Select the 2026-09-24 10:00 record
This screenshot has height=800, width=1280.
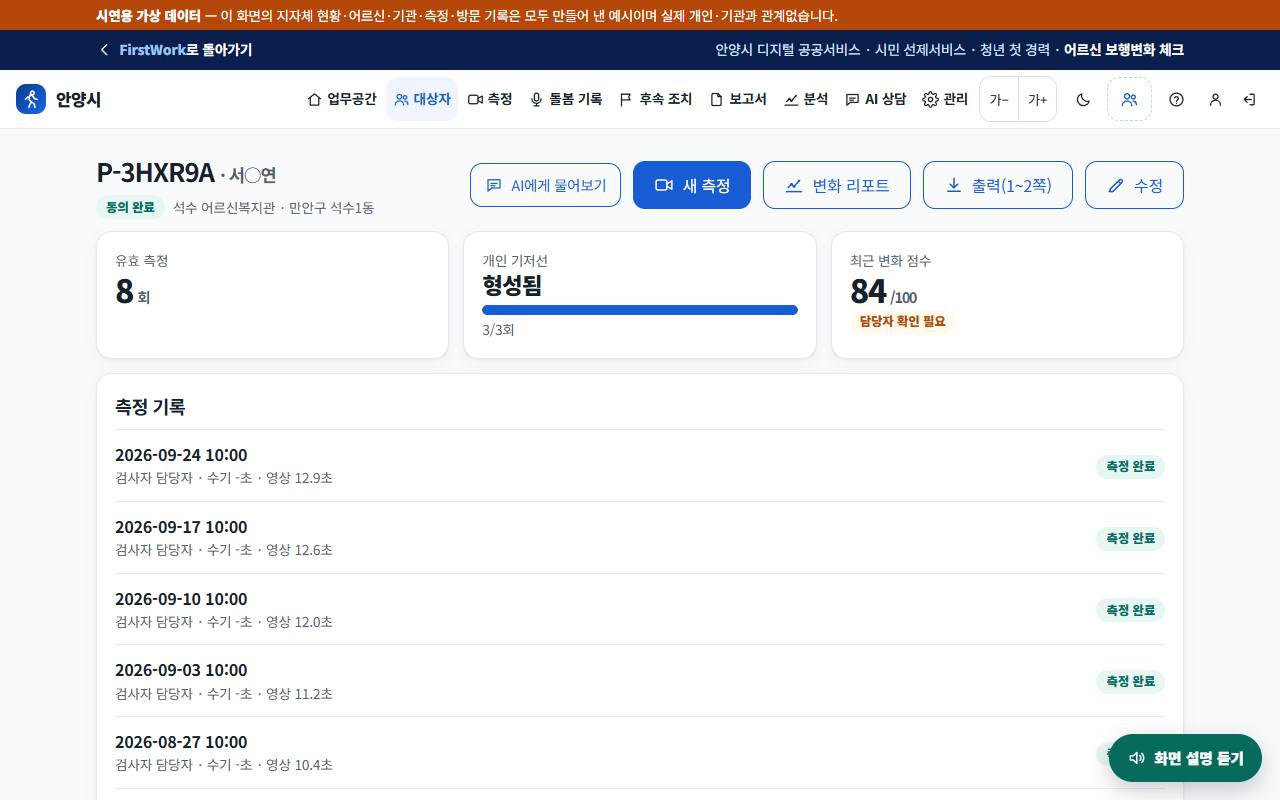(640, 466)
